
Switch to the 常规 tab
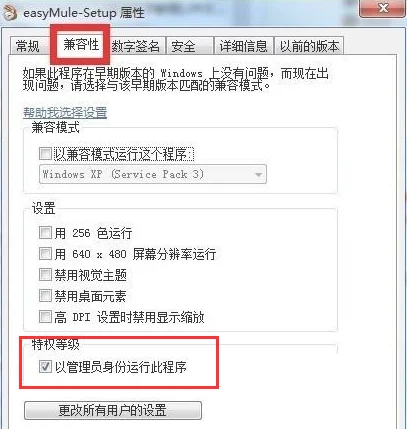pos(28,46)
